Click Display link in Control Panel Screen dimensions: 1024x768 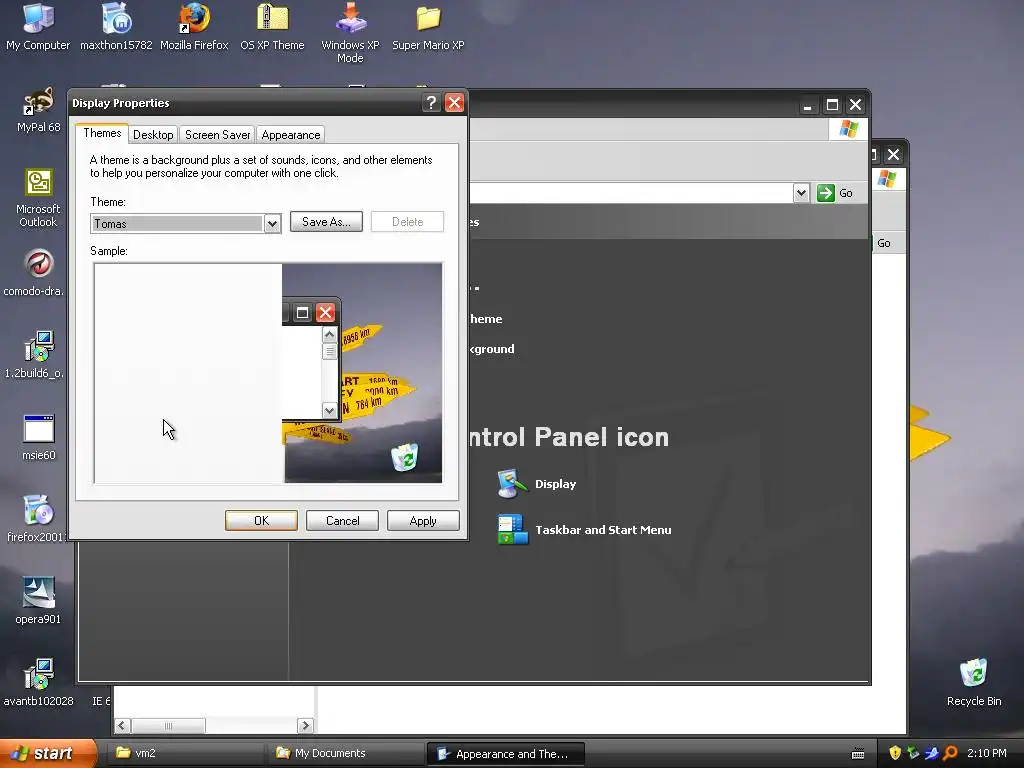[x=556, y=484]
